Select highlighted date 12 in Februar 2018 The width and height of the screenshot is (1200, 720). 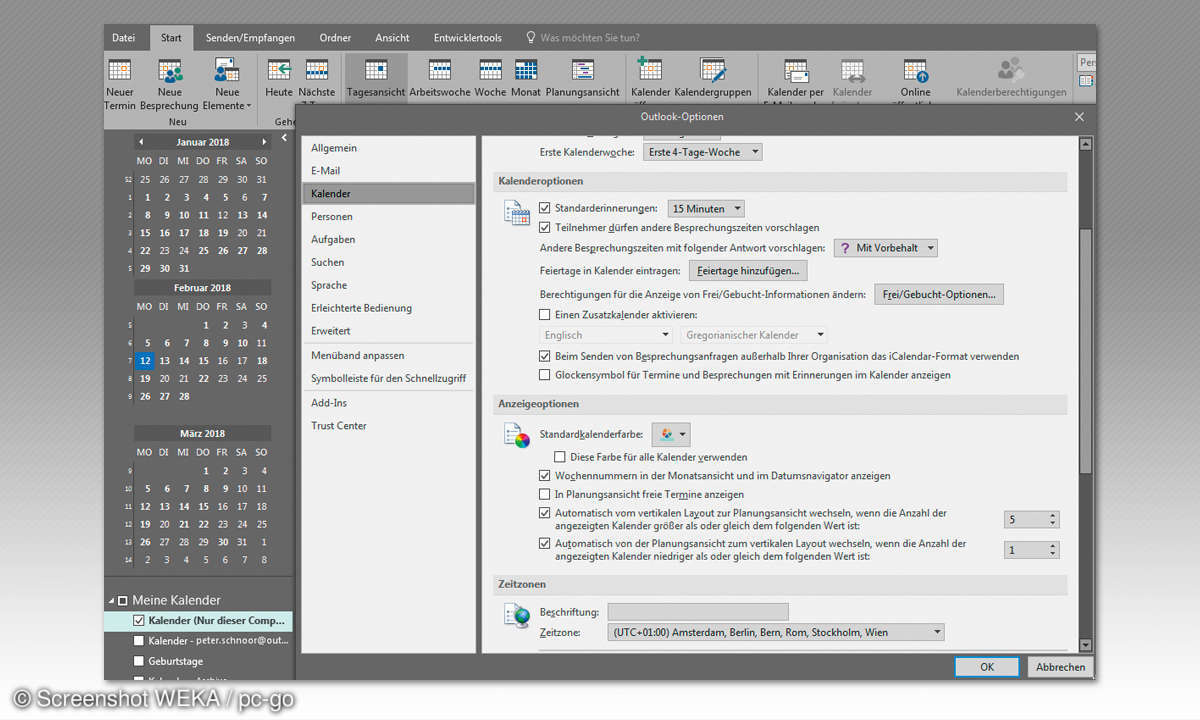145,361
